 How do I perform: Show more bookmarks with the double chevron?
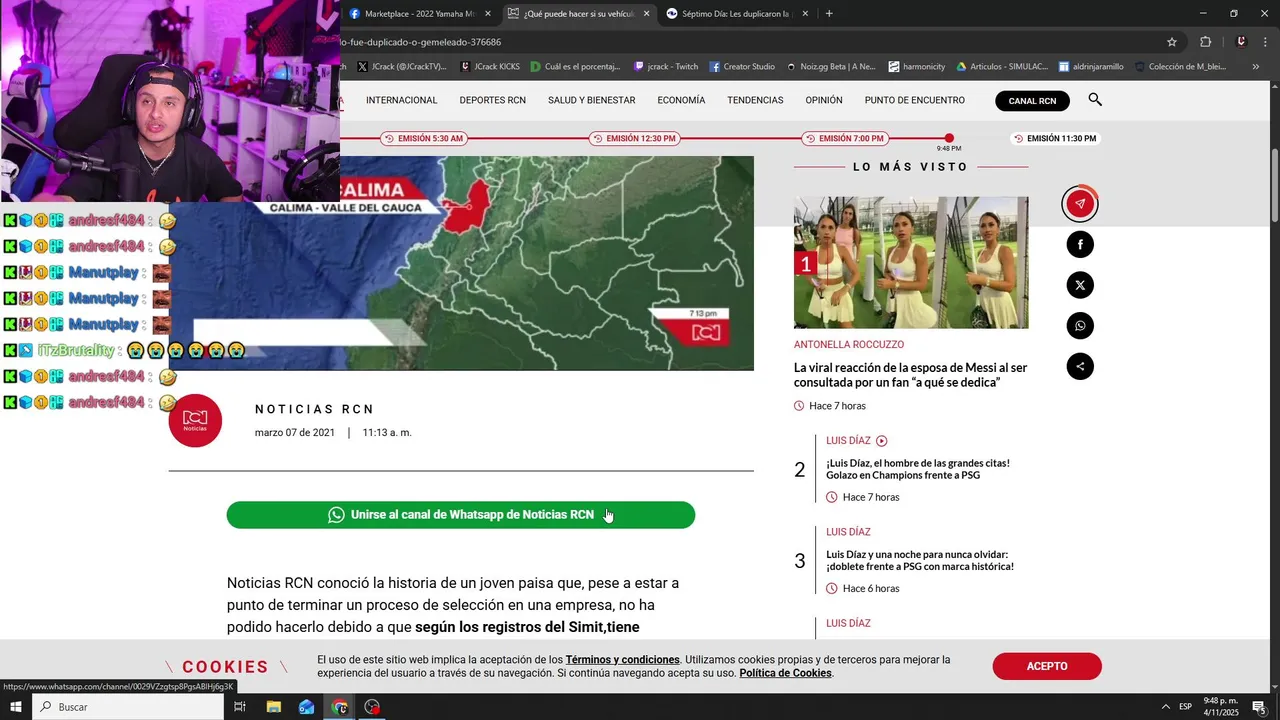[x=1255, y=67]
